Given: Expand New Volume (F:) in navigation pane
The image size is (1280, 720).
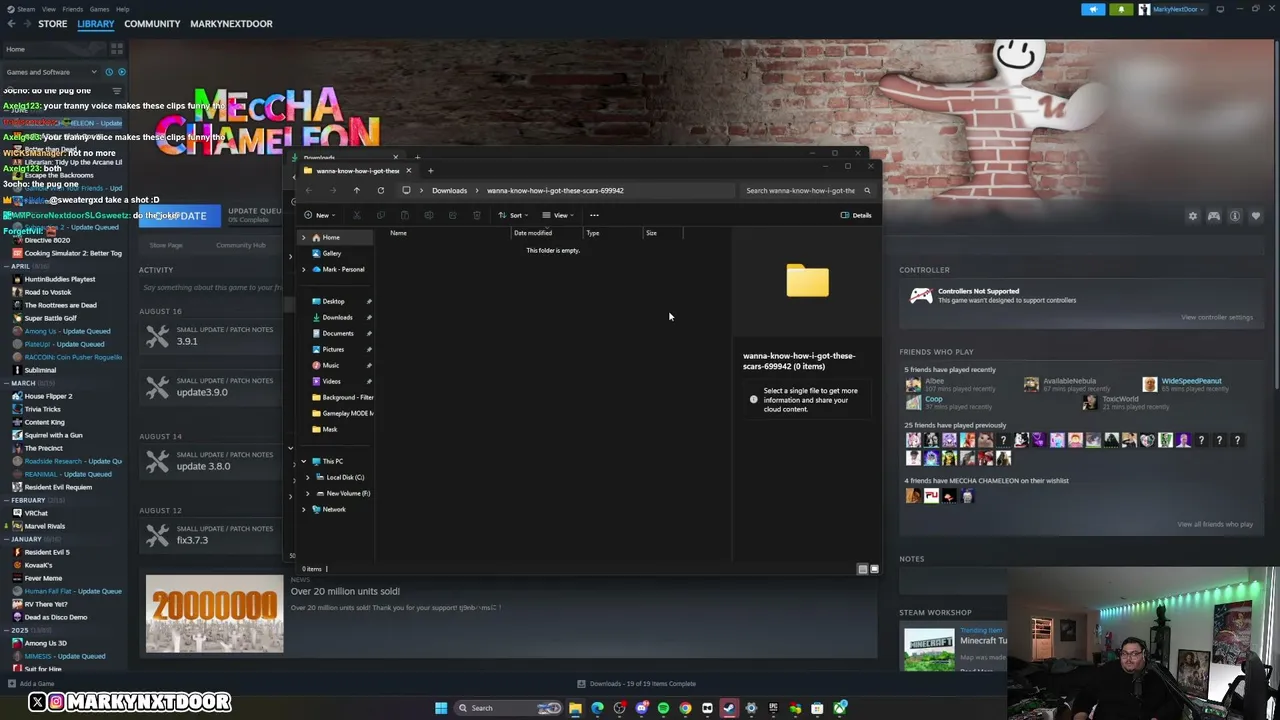Looking at the screenshot, I should click(x=308, y=493).
